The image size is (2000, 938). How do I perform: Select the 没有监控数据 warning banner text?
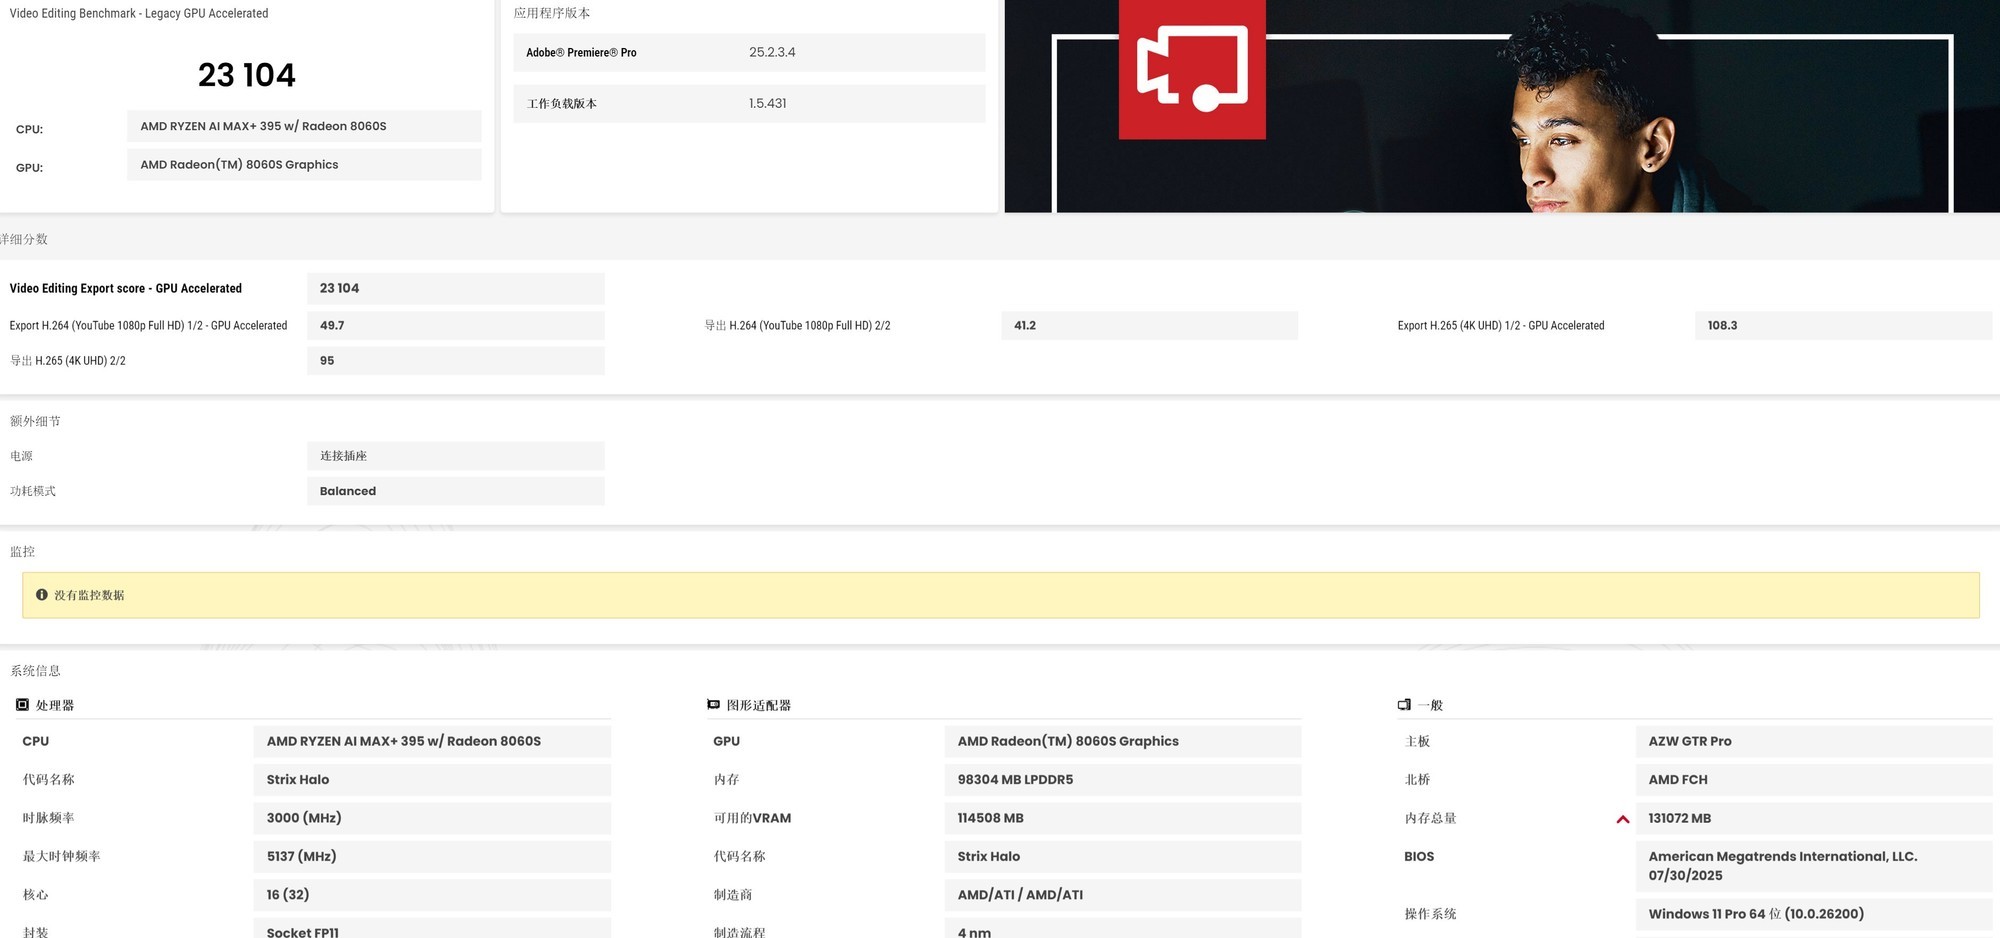click(89, 596)
